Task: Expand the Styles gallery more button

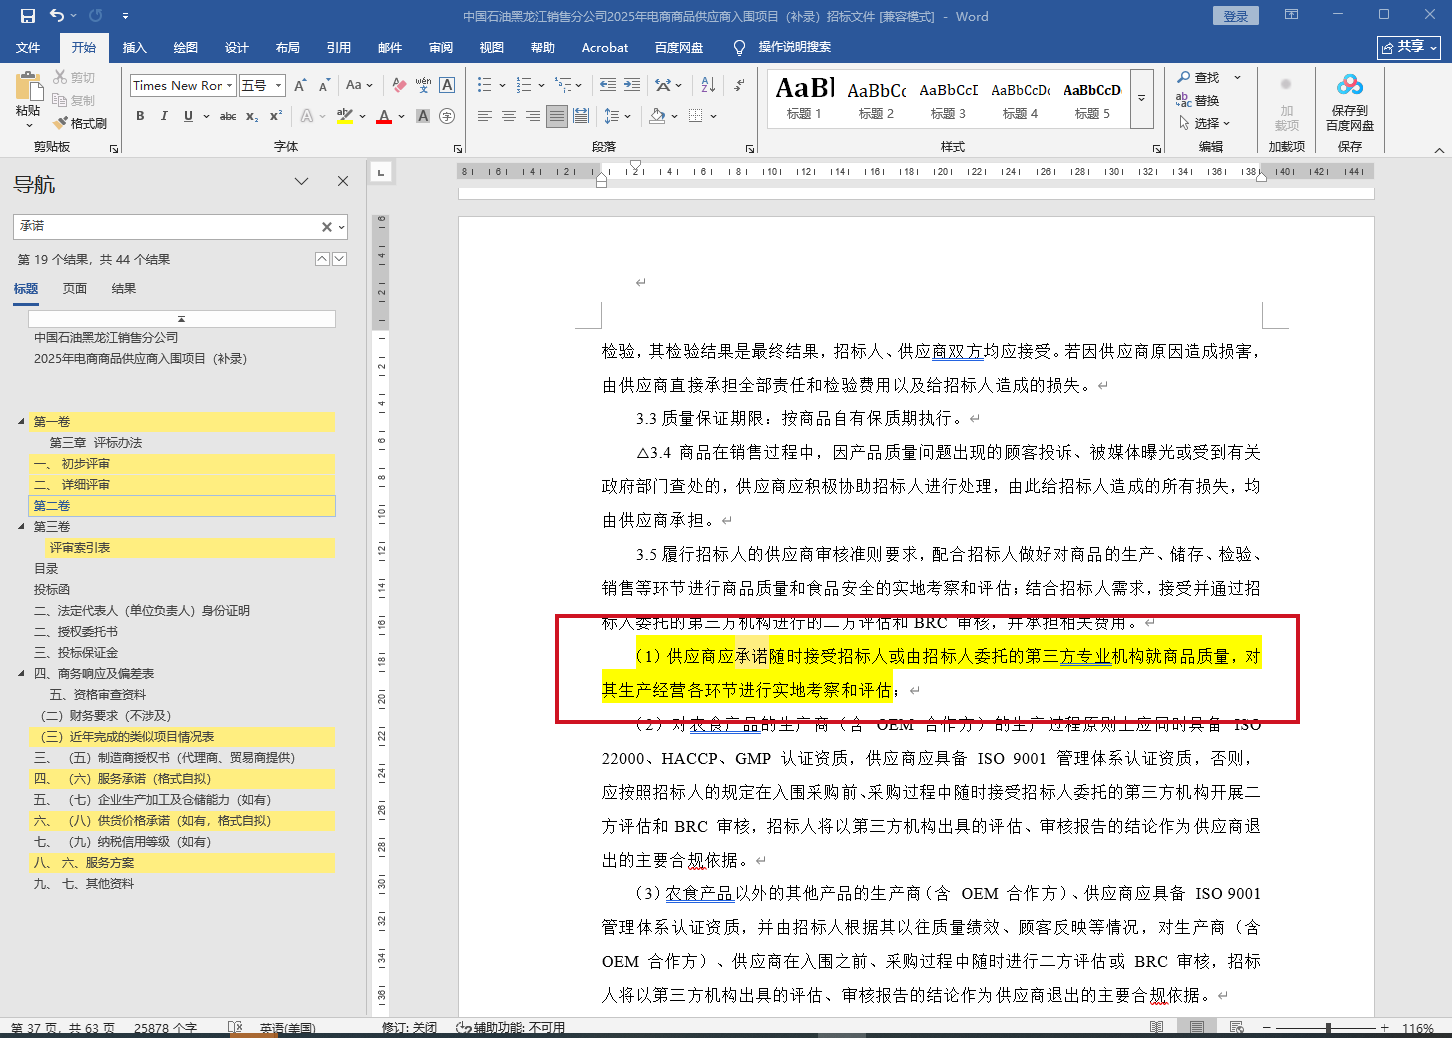Action: point(1142,99)
